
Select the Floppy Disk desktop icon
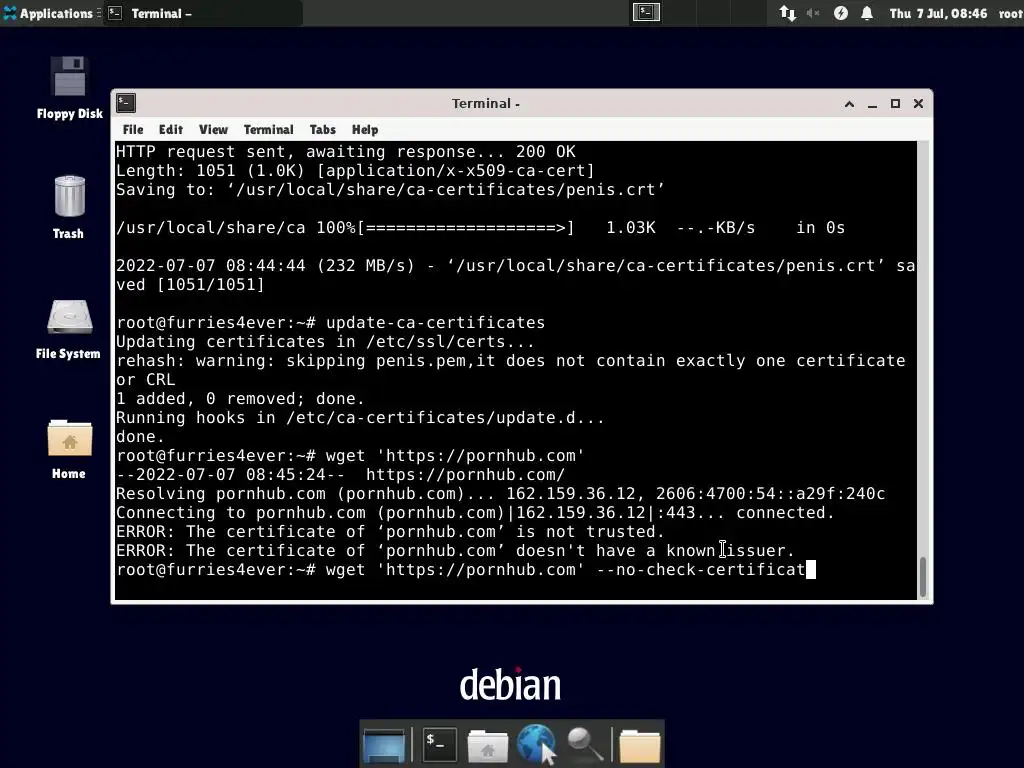69,88
